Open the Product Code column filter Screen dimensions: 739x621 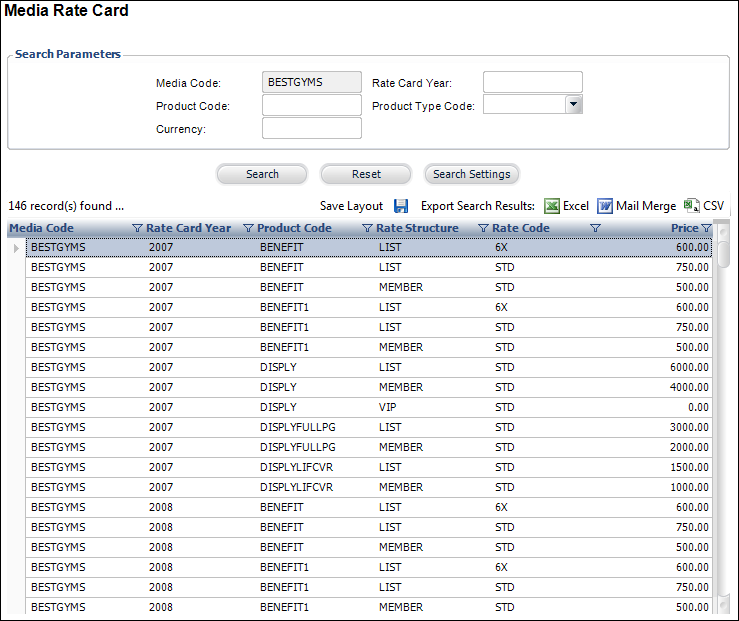[x=367, y=229]
